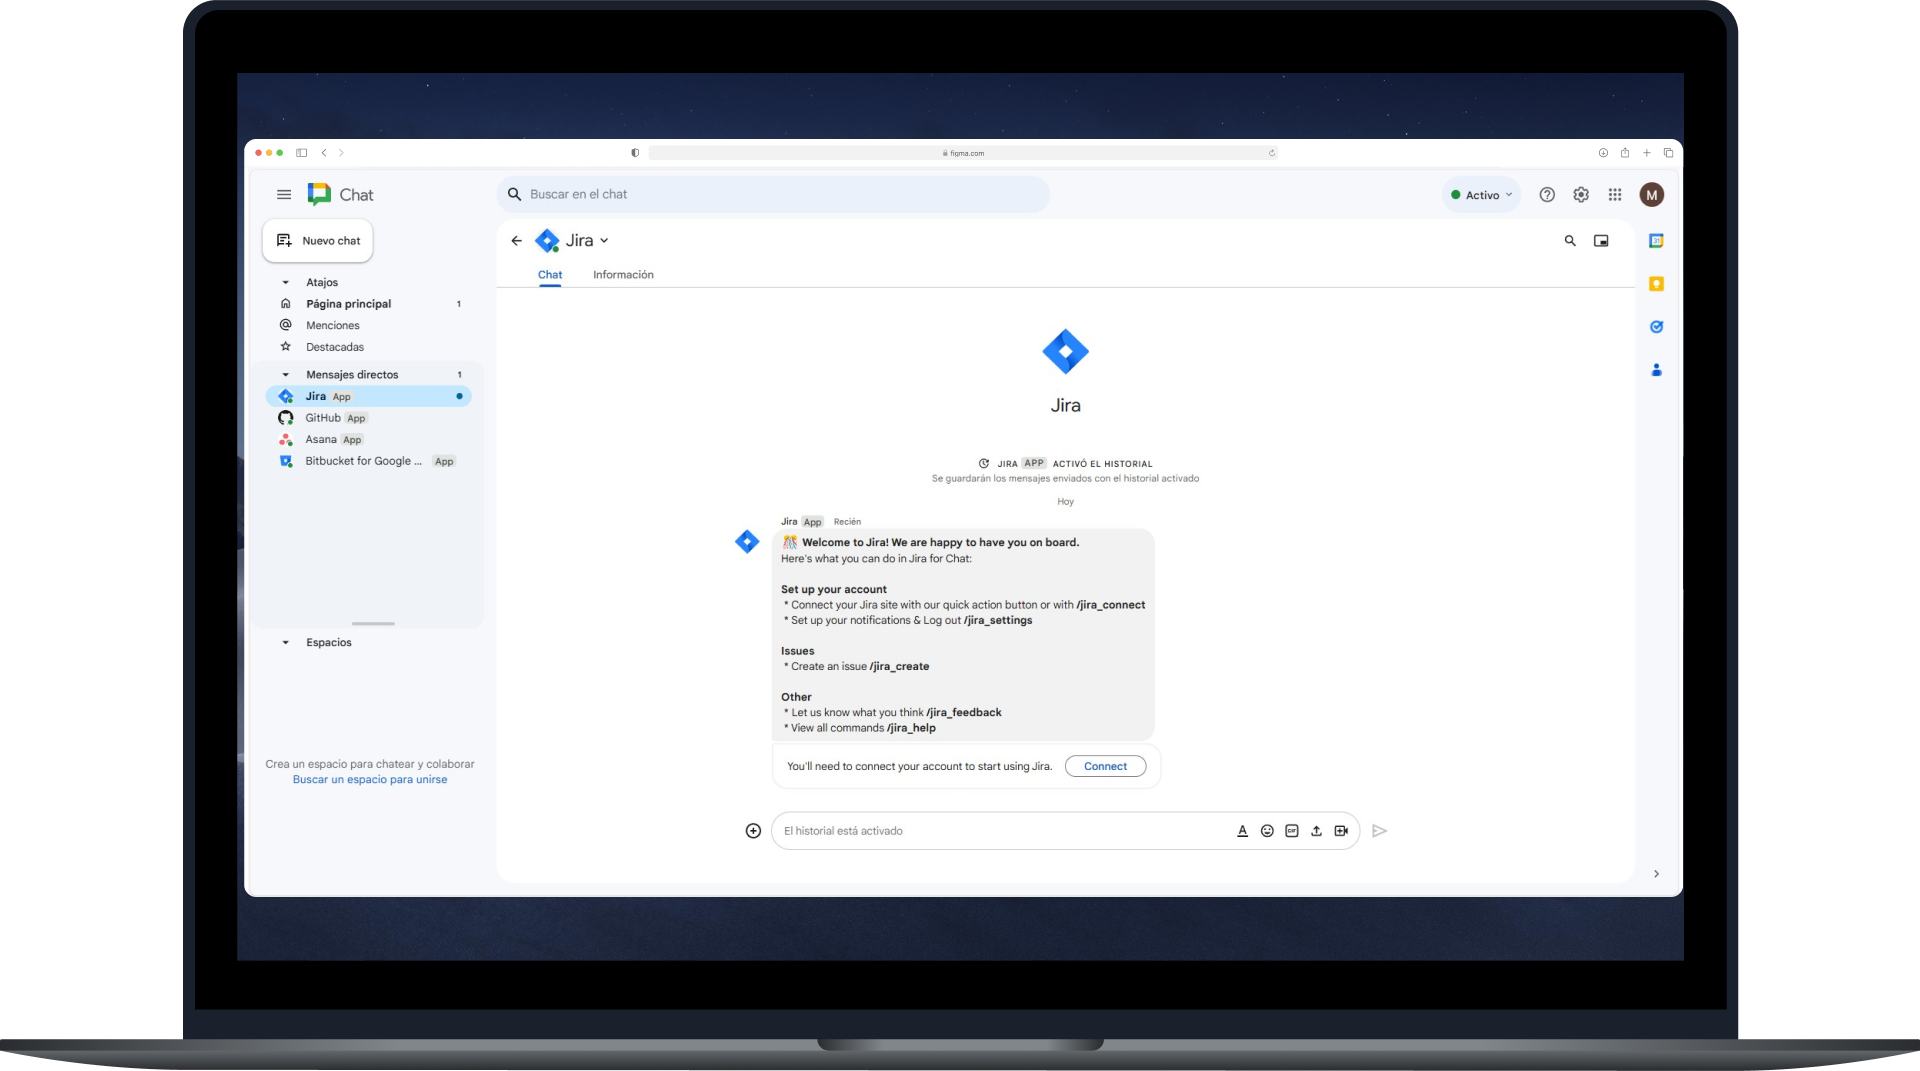This screenshot has height=1071, width=1920.
Task: Click the browser address bar
Action: tap(963, 153)
